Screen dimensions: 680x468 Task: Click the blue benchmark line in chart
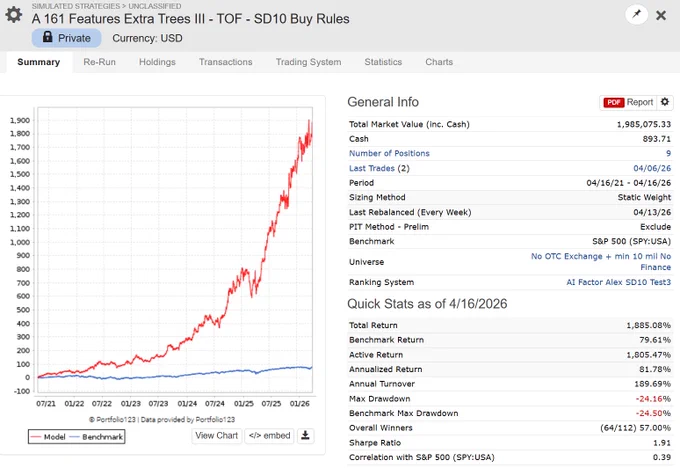click(x=173, y=376)
